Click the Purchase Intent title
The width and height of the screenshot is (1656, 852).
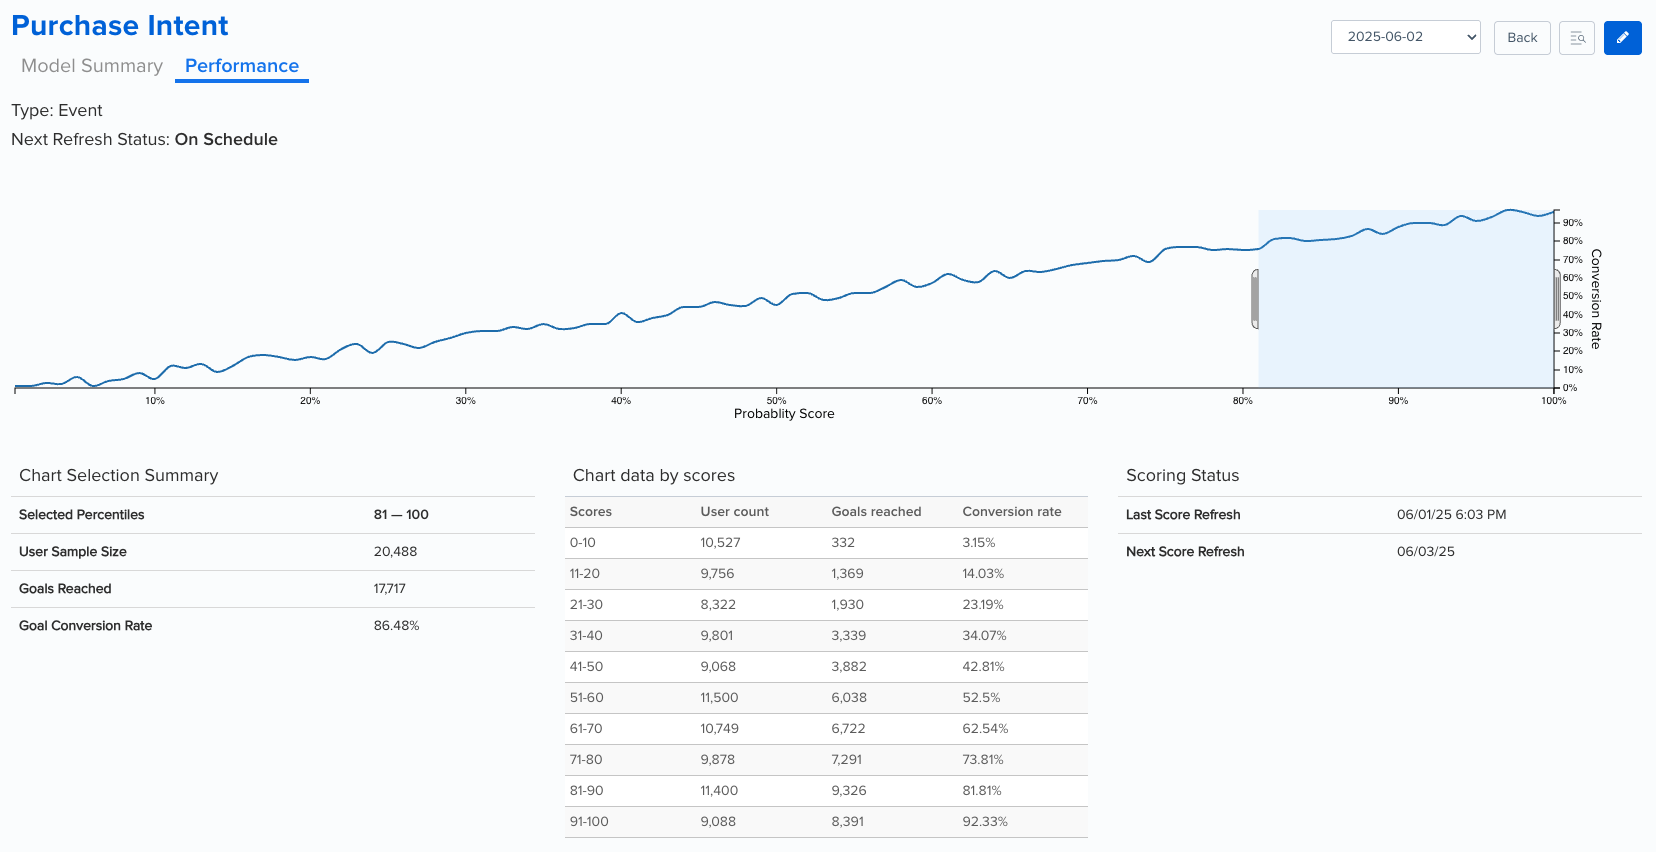[120, 26]
